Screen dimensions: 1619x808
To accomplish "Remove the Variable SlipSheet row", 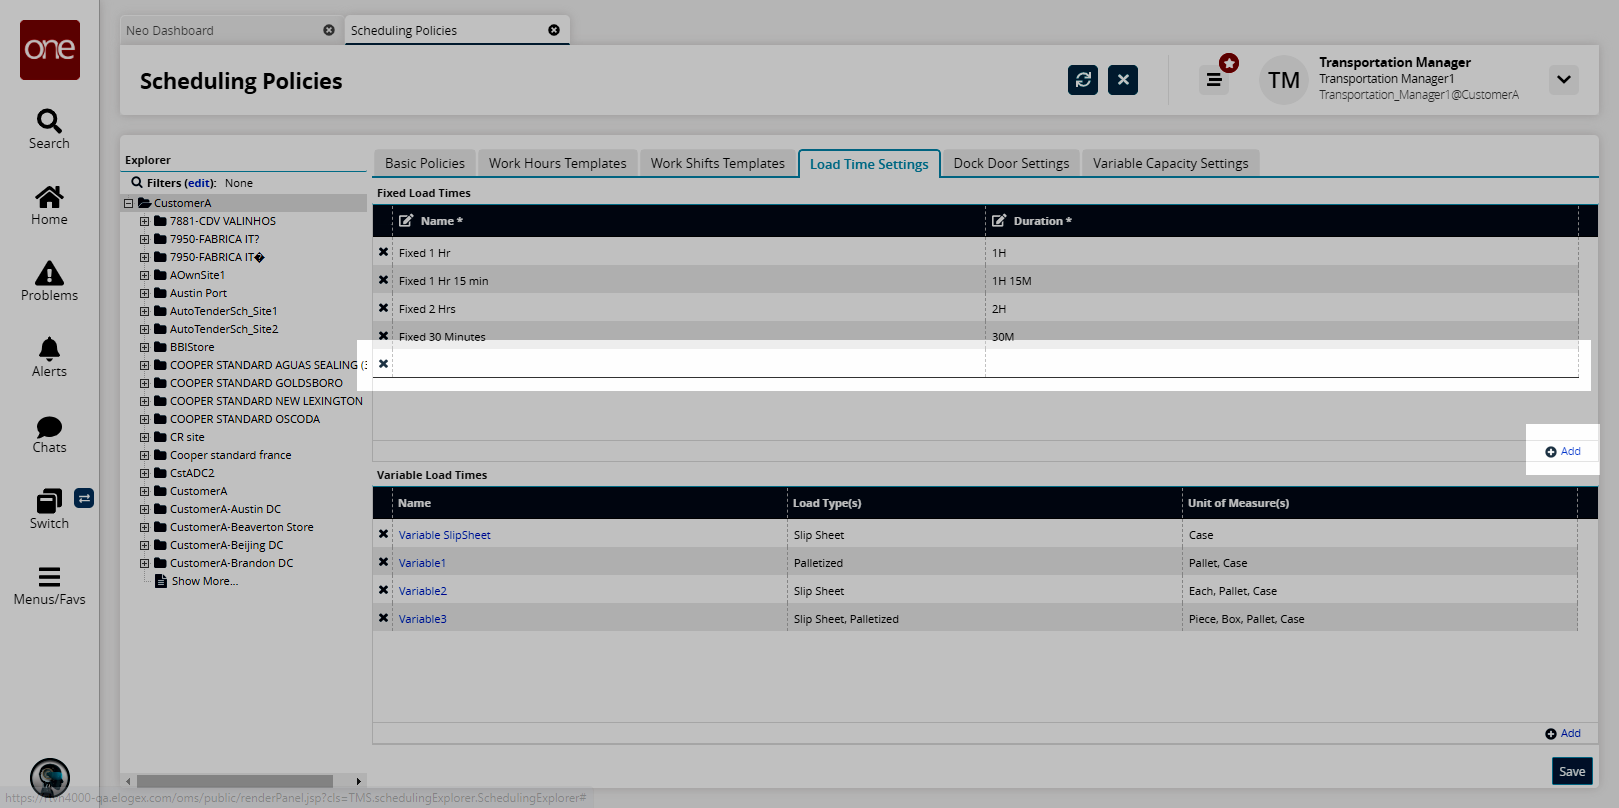I will (x=383, y=535).
